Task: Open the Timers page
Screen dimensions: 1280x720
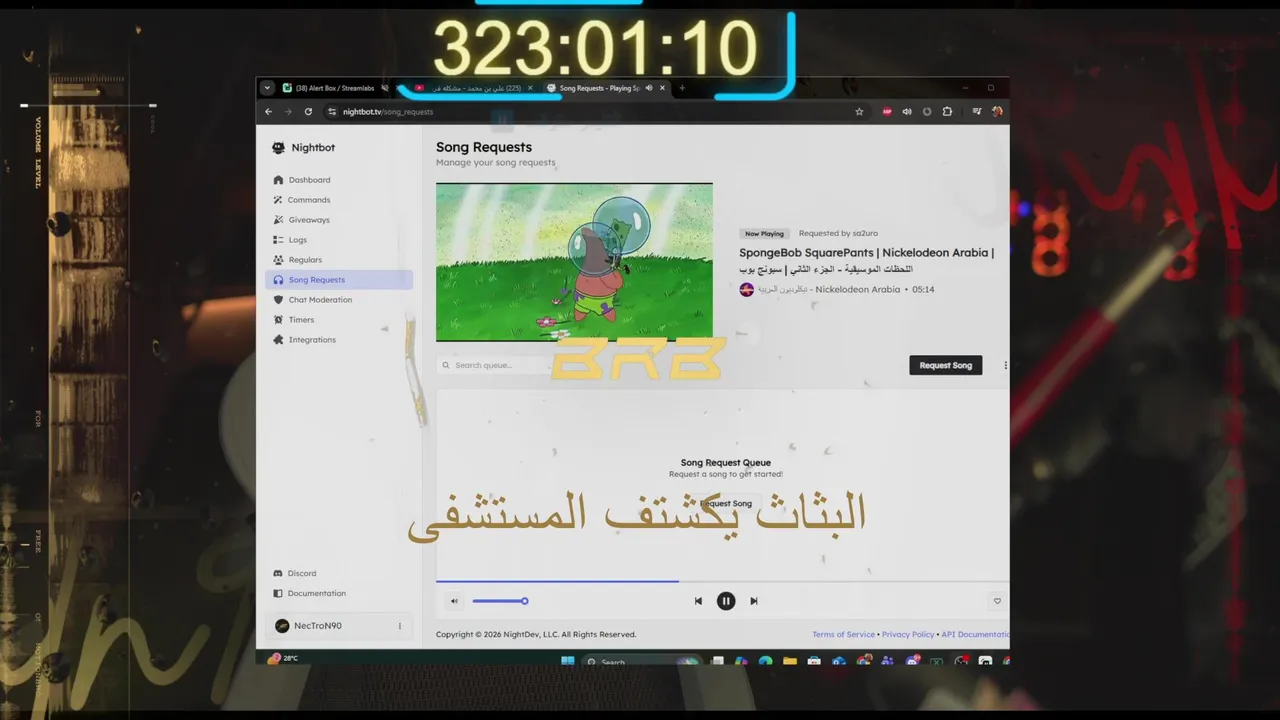Action: pos(301,320)
